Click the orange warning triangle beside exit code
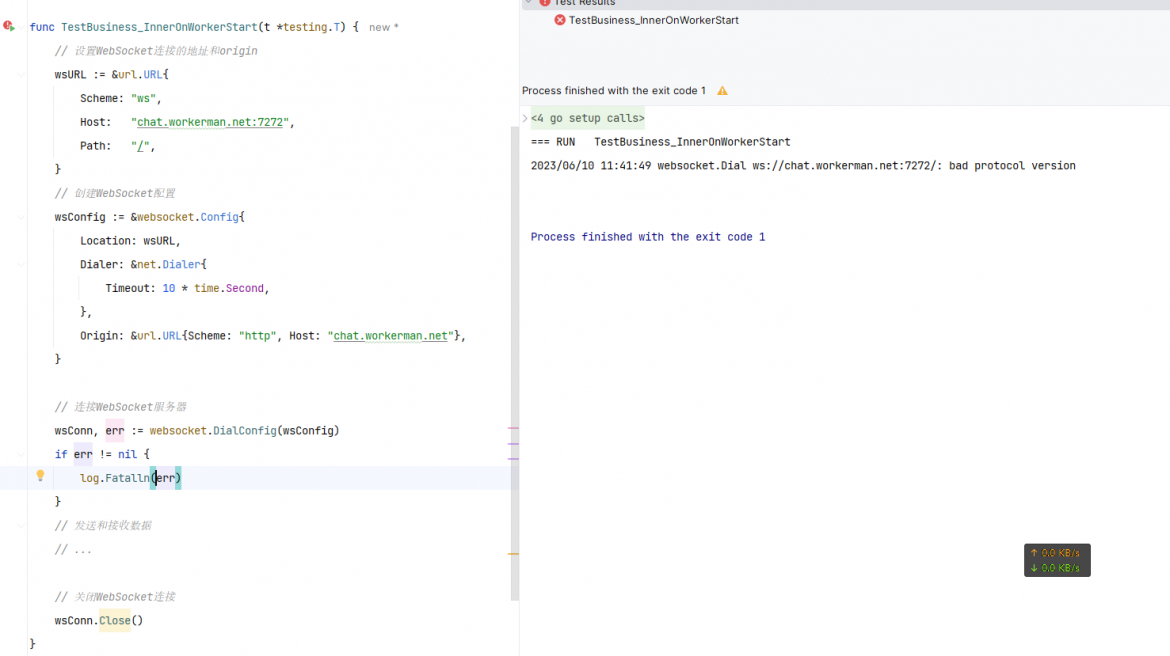Screen dimensions: 1170x656 point(722,91)
